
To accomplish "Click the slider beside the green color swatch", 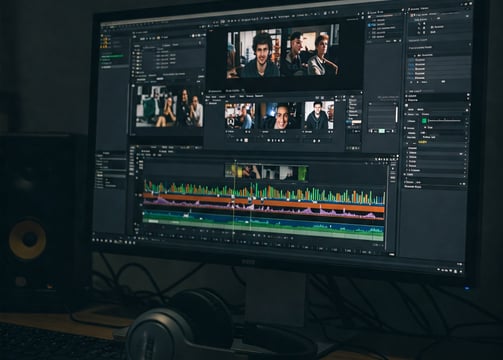I will tap(445, 121).
